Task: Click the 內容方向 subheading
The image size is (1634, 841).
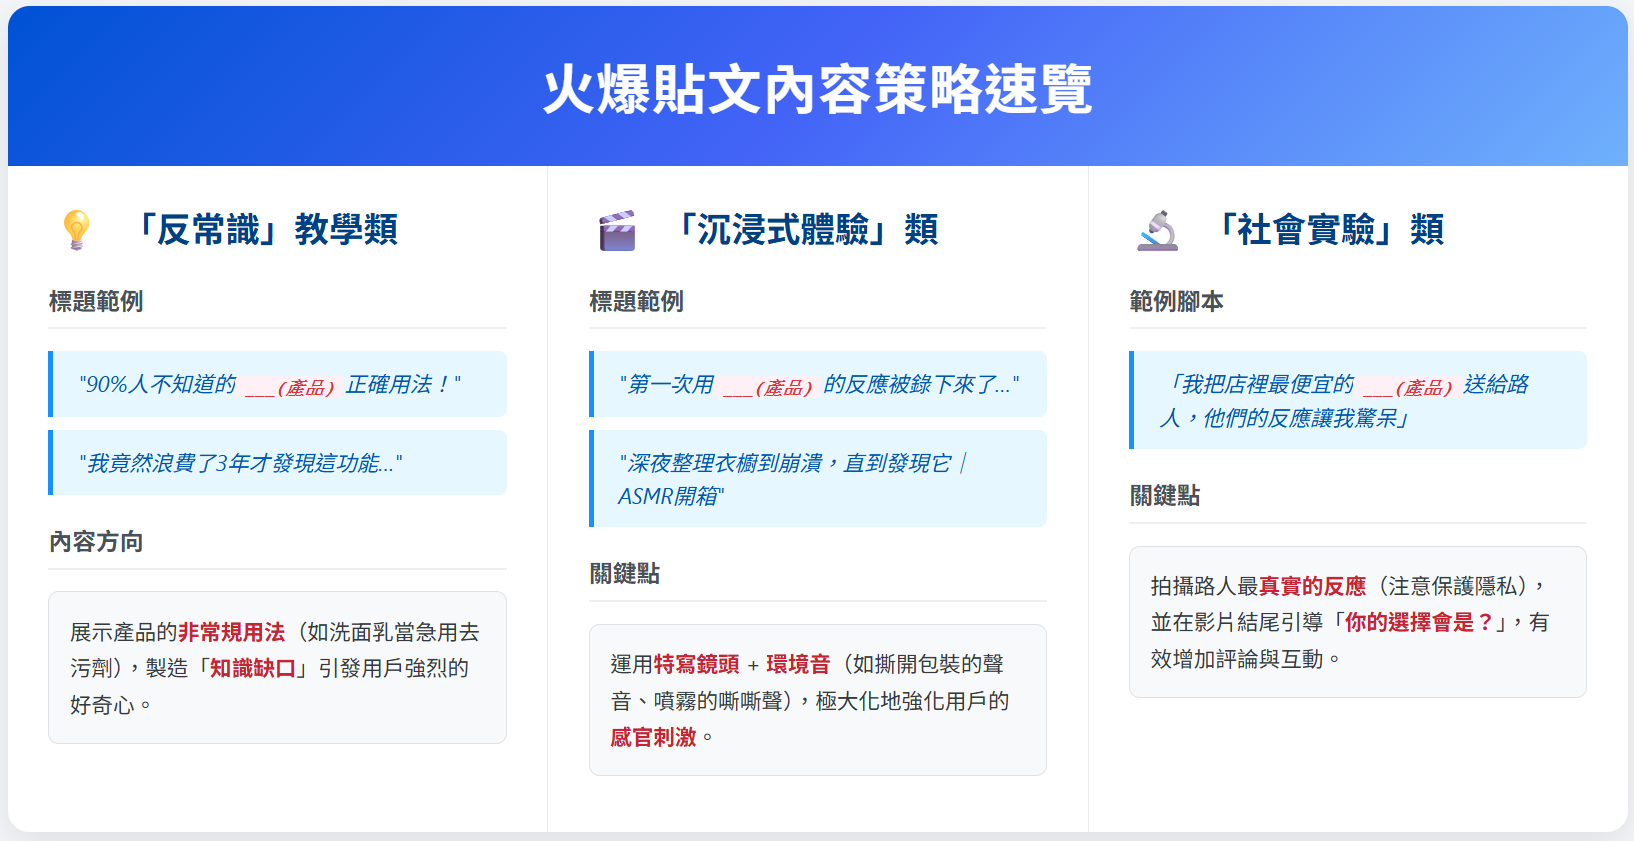Action: tap(96, 542)
